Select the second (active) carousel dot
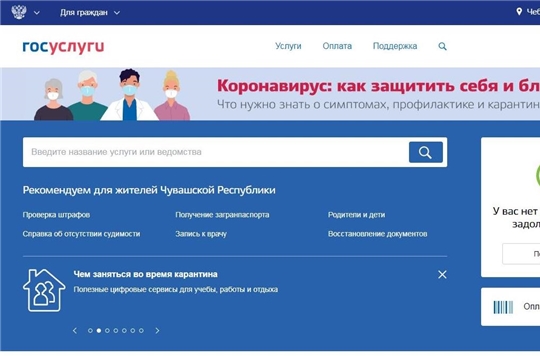This screenshot has height=360, width=540. point(99,330)
